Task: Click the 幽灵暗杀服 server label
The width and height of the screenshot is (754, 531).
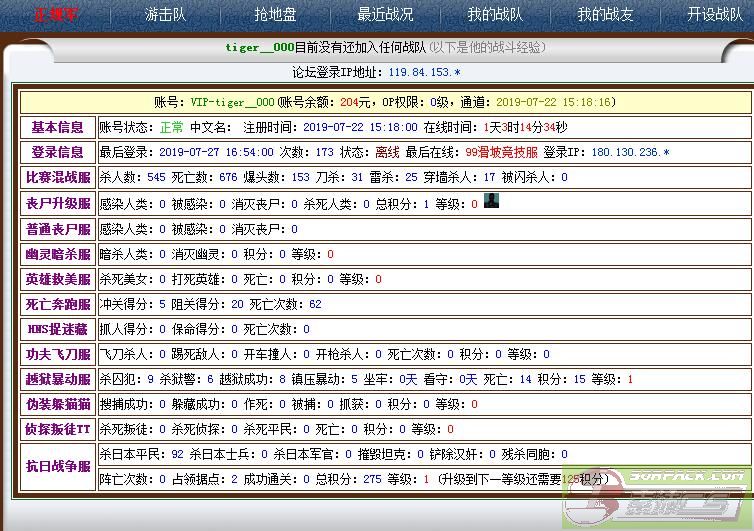Action: 57,254
